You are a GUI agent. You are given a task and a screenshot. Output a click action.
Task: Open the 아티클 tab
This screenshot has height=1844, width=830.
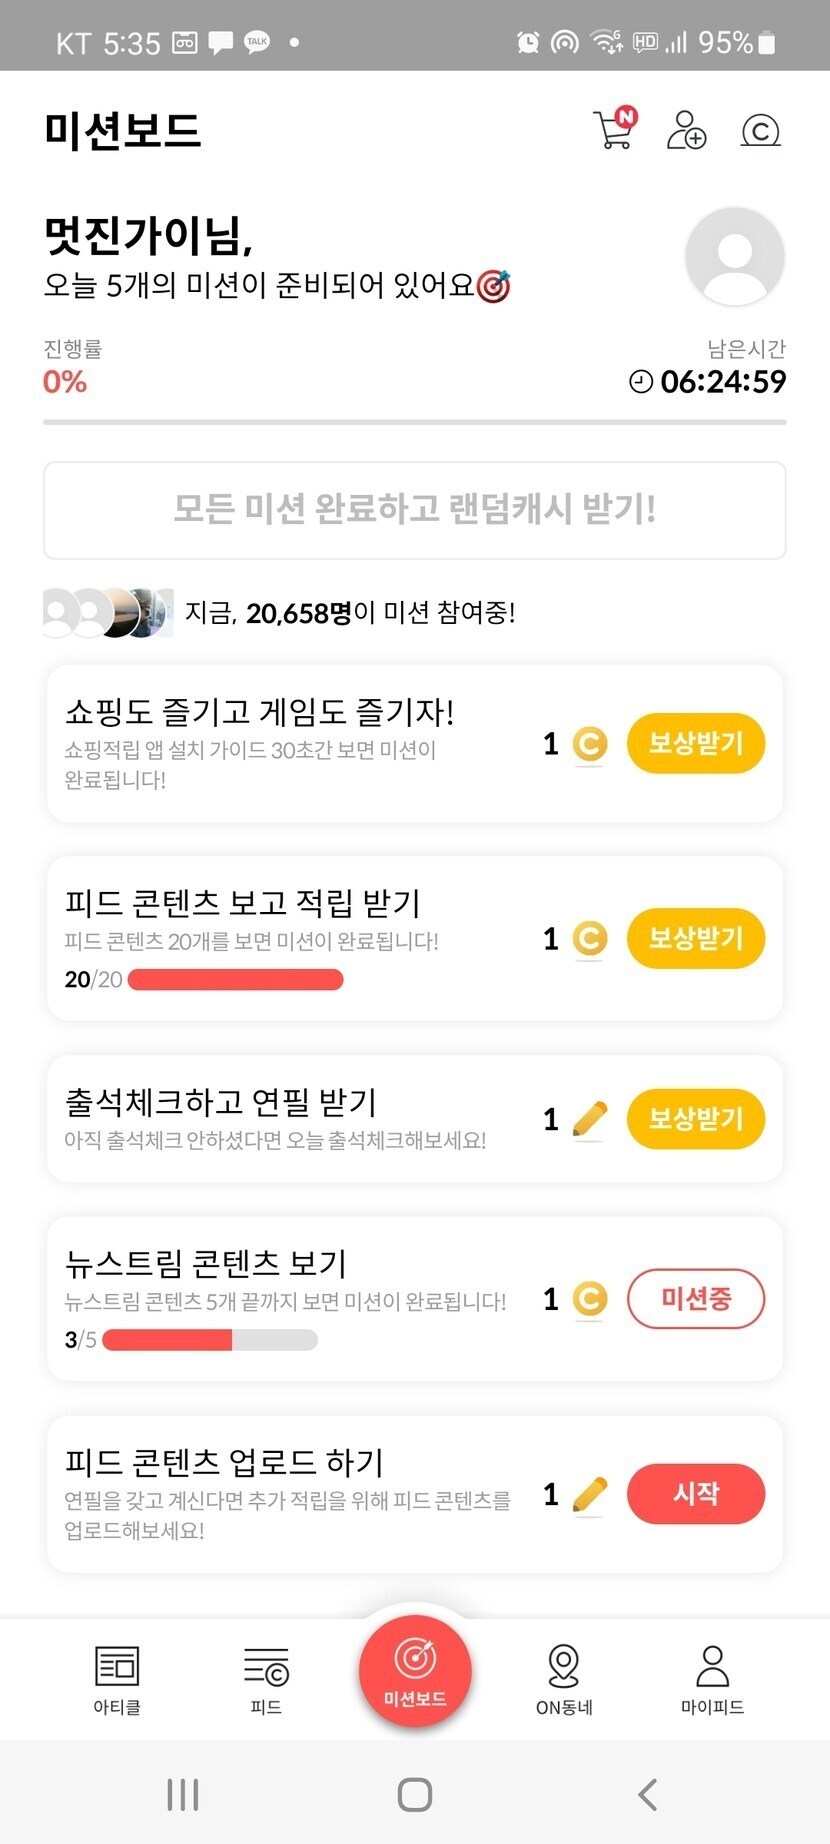point(117,1678)
